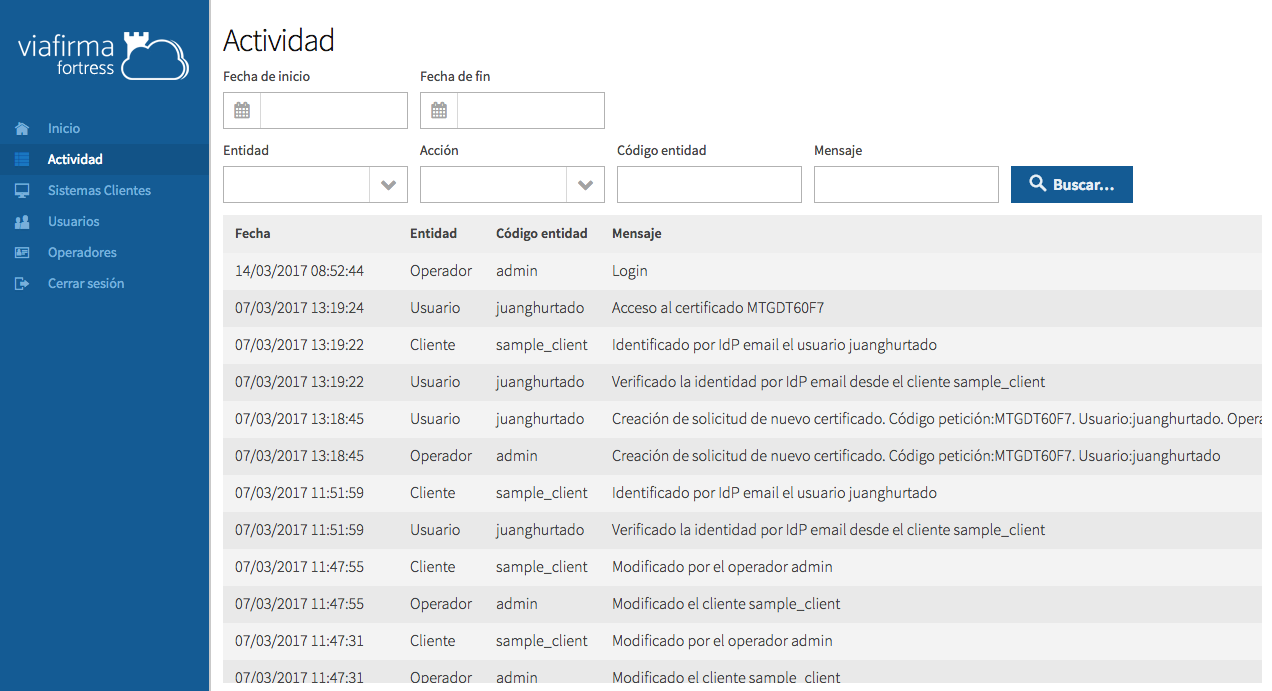This screenshot has width=1272, height=691.
Task: Click 'Identificado por IdP' message at 11:51:59
Action: pyautogui.click(x=774, y=493)
